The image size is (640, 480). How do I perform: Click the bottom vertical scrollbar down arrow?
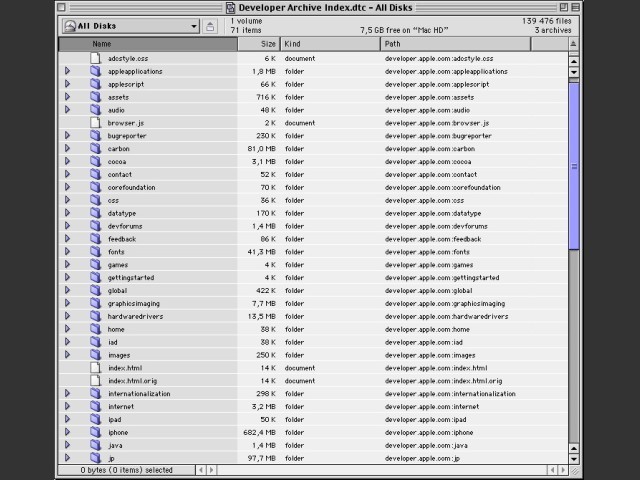tap(574, 459)
